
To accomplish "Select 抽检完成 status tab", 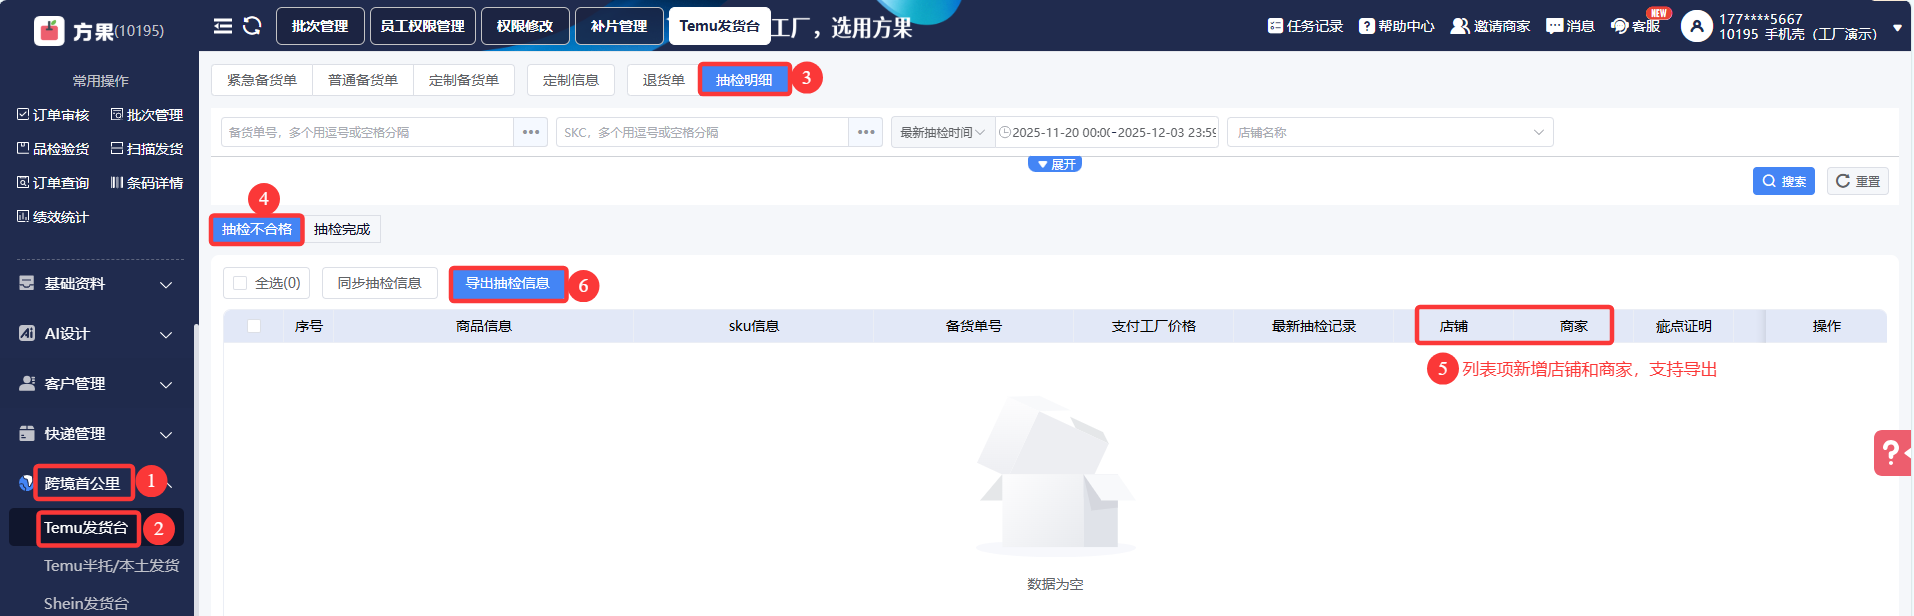I will pos(342,229).
